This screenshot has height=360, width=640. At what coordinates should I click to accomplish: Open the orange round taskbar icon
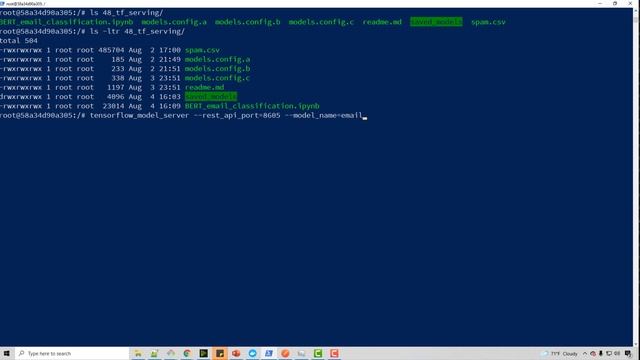(285, 353)
